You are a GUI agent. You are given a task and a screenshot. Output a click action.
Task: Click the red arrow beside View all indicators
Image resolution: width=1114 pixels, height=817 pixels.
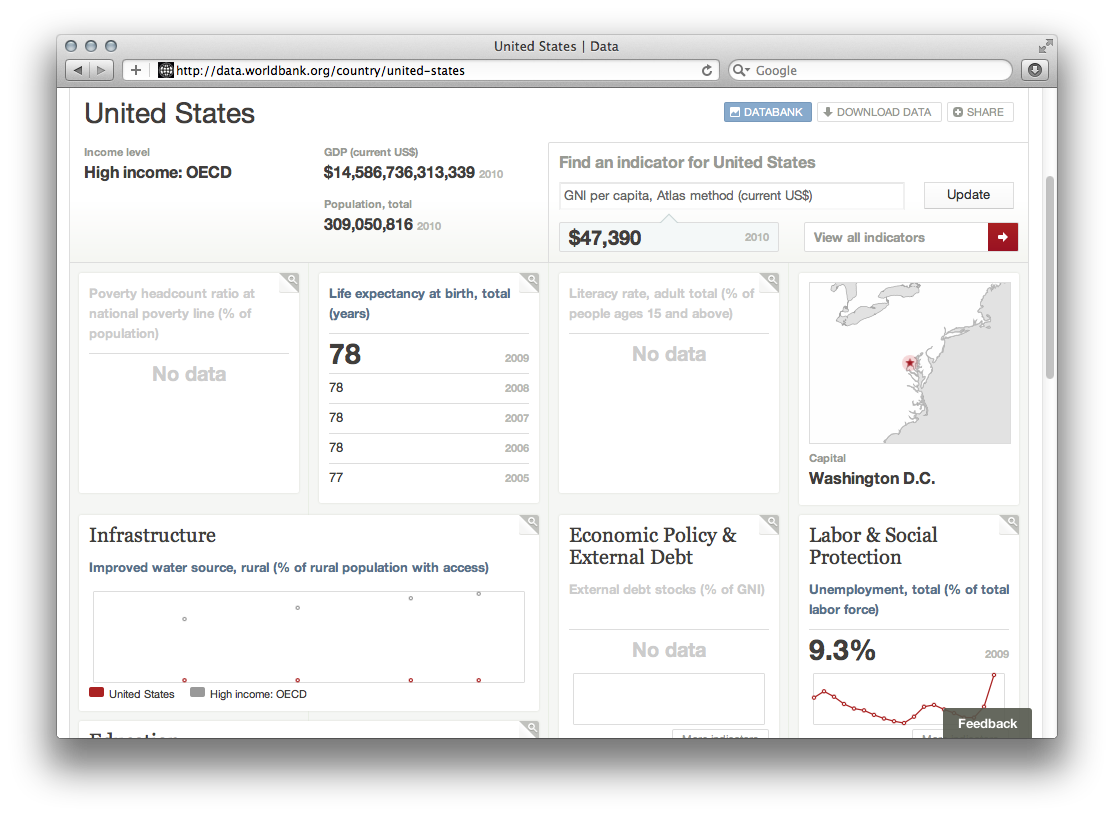[1002, 237]
